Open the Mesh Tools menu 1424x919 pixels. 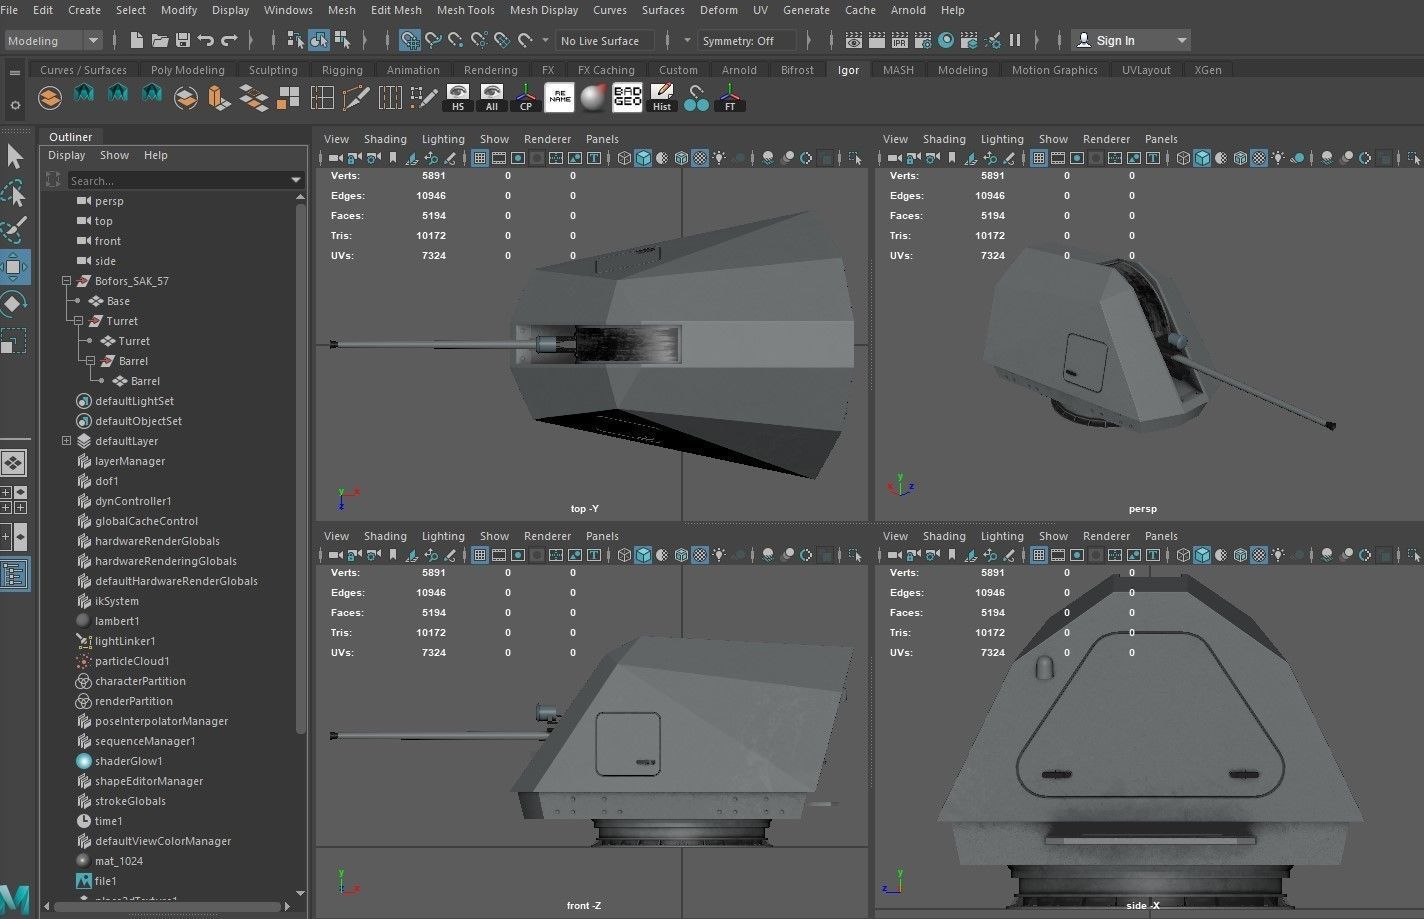(465, 10)
